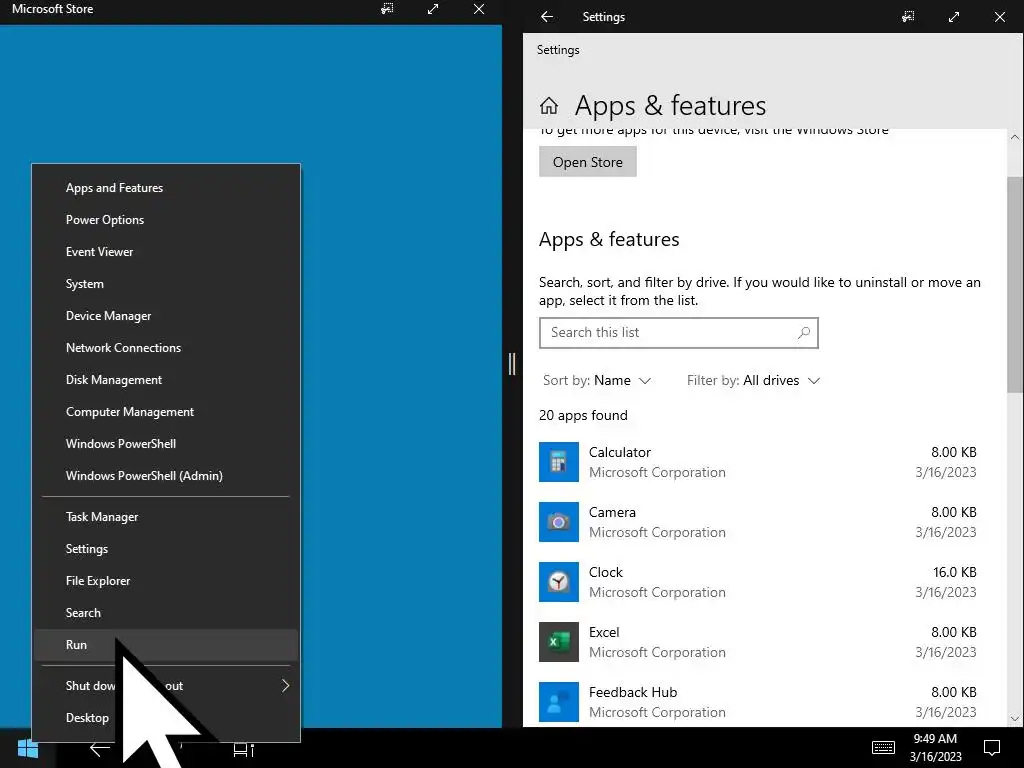Select Desktop in the context menu

coord(167,718)
